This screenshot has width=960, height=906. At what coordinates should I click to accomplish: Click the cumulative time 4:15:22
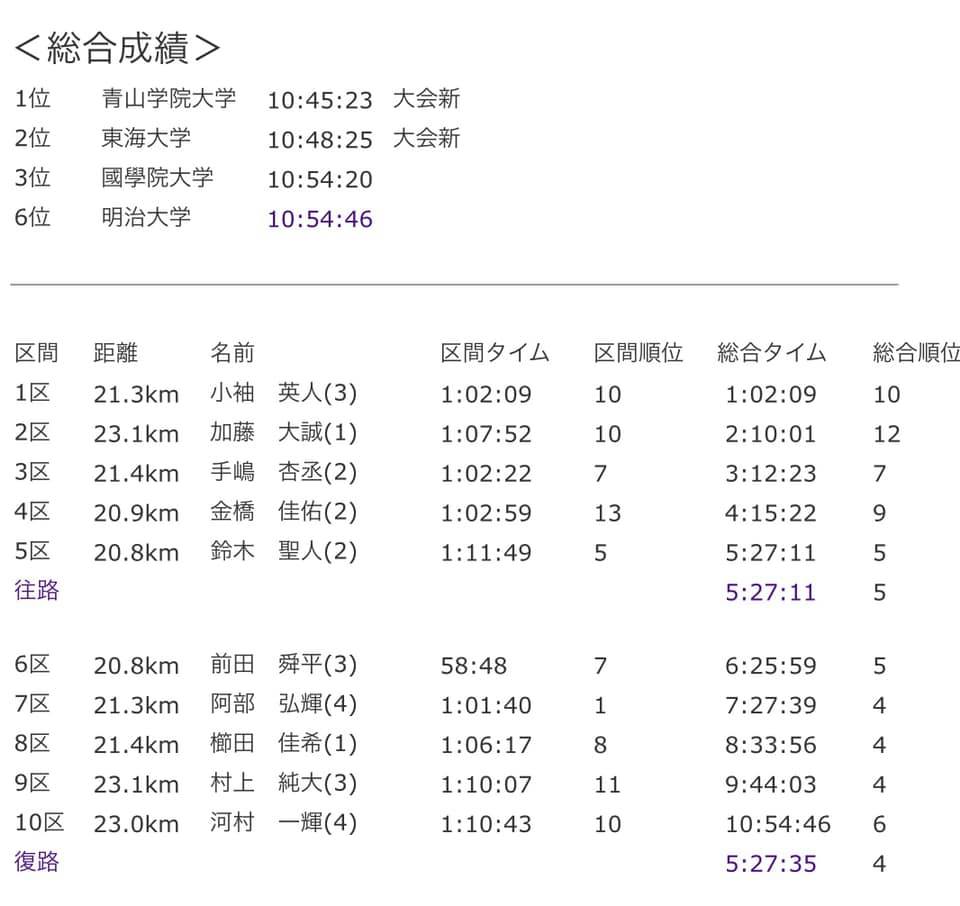click(x=770, y=514)
